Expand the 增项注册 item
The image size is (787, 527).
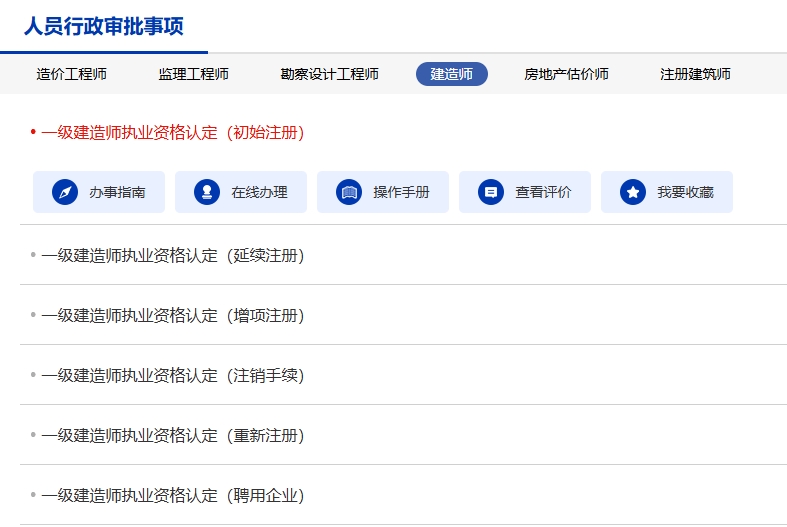tap(172, 315)
